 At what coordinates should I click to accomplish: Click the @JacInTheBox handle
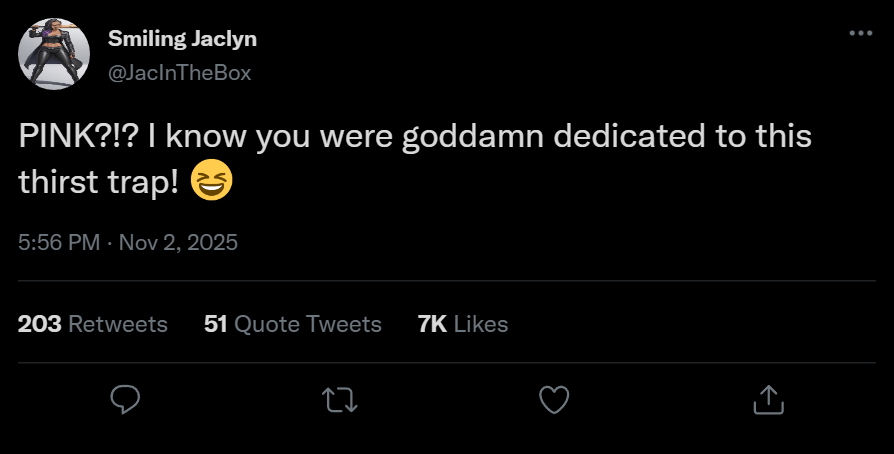[179, 72]
